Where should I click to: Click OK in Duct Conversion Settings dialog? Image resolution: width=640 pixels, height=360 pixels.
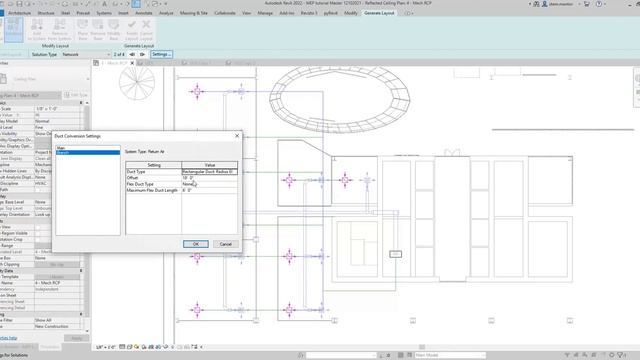pyautogui.click(x=196, y=244)
